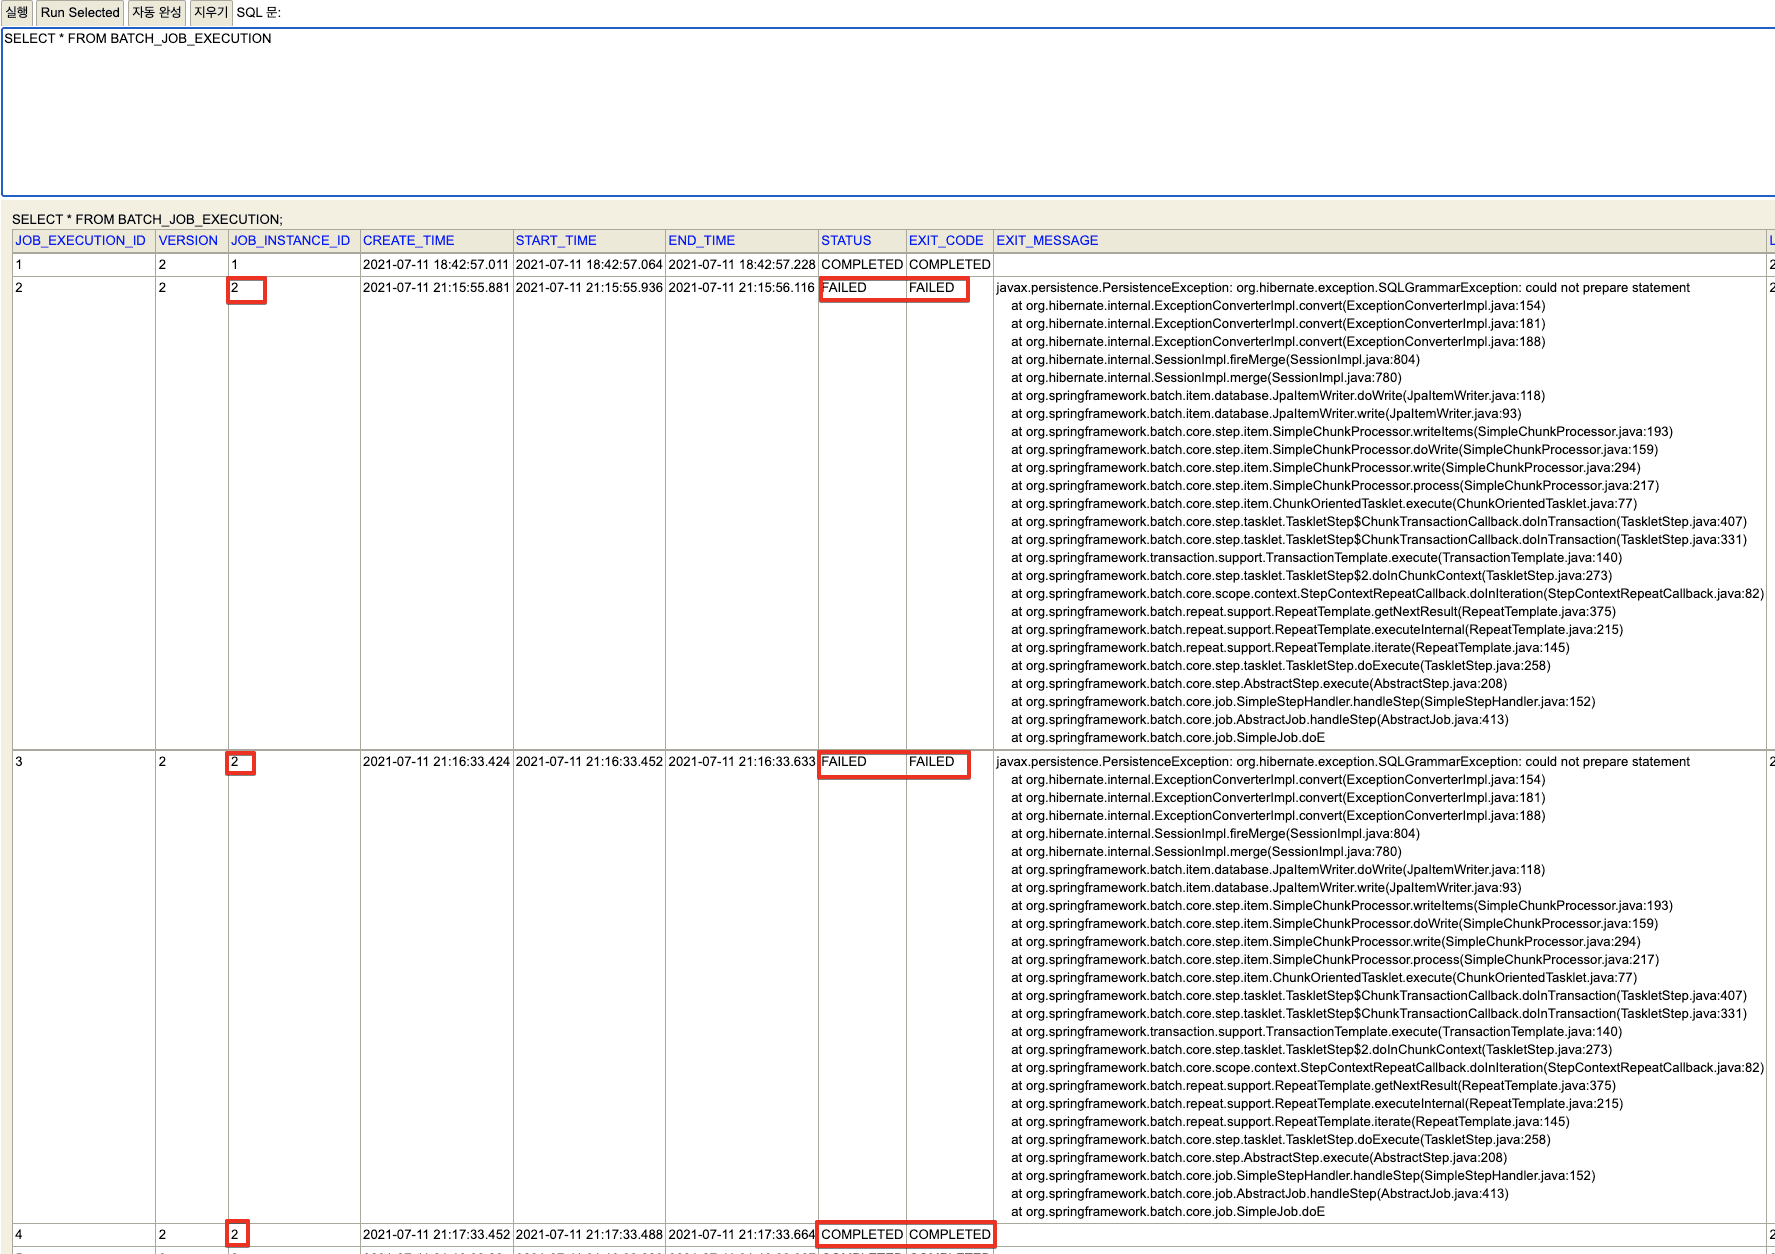Click the create time 2021-07-11 21:17:33.452 cell

[436, 1235]
